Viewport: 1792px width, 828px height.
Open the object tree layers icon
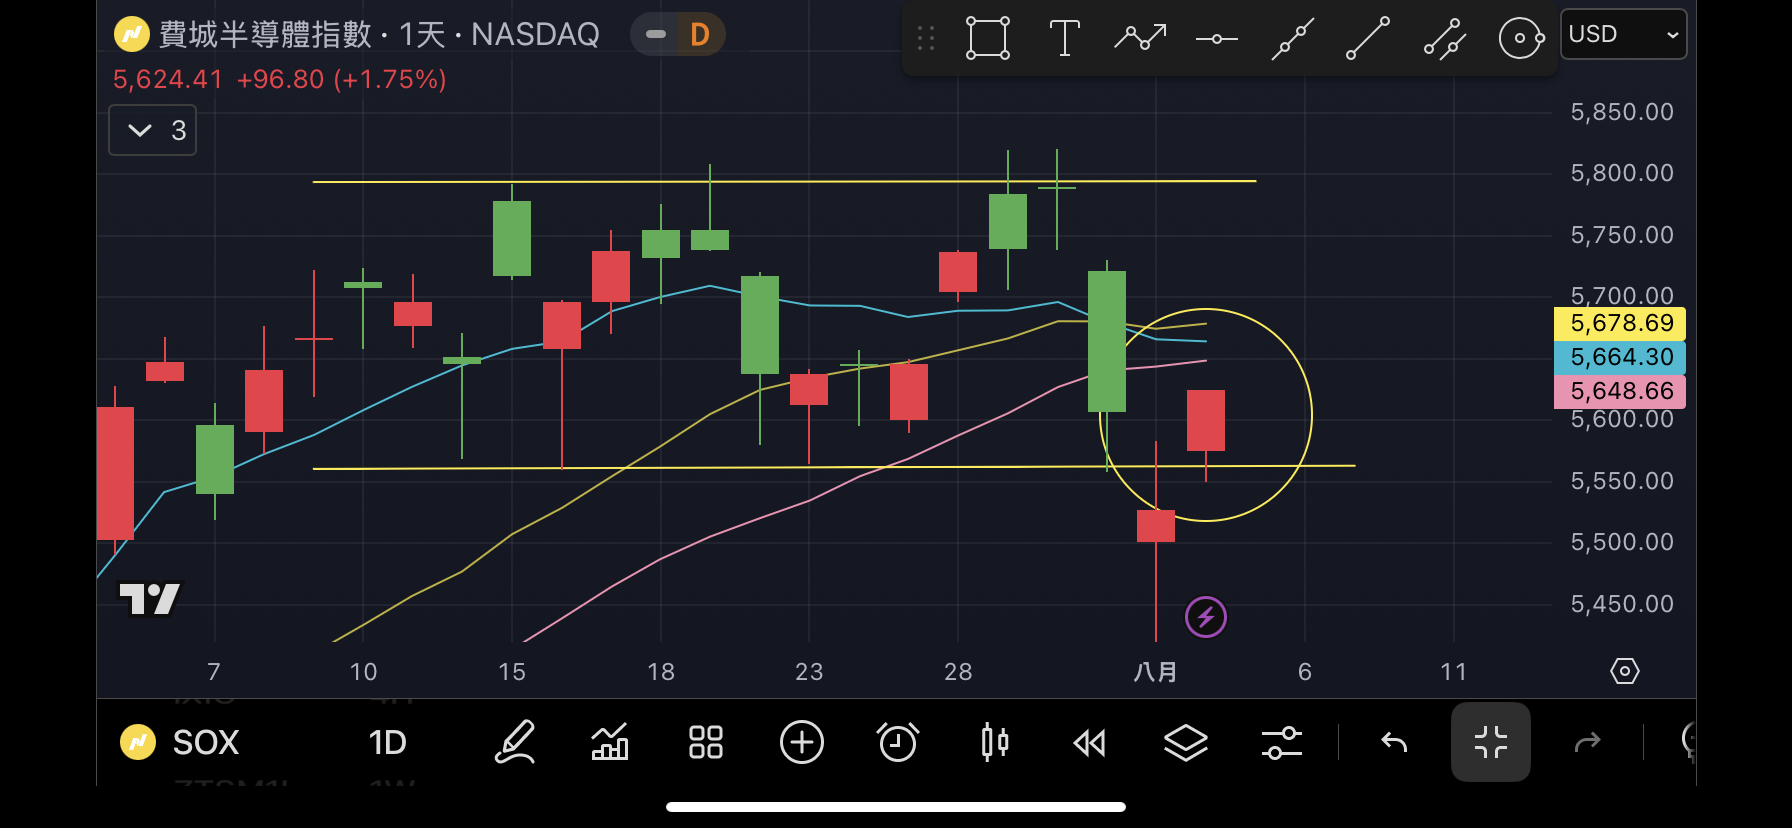point(1185,742)
